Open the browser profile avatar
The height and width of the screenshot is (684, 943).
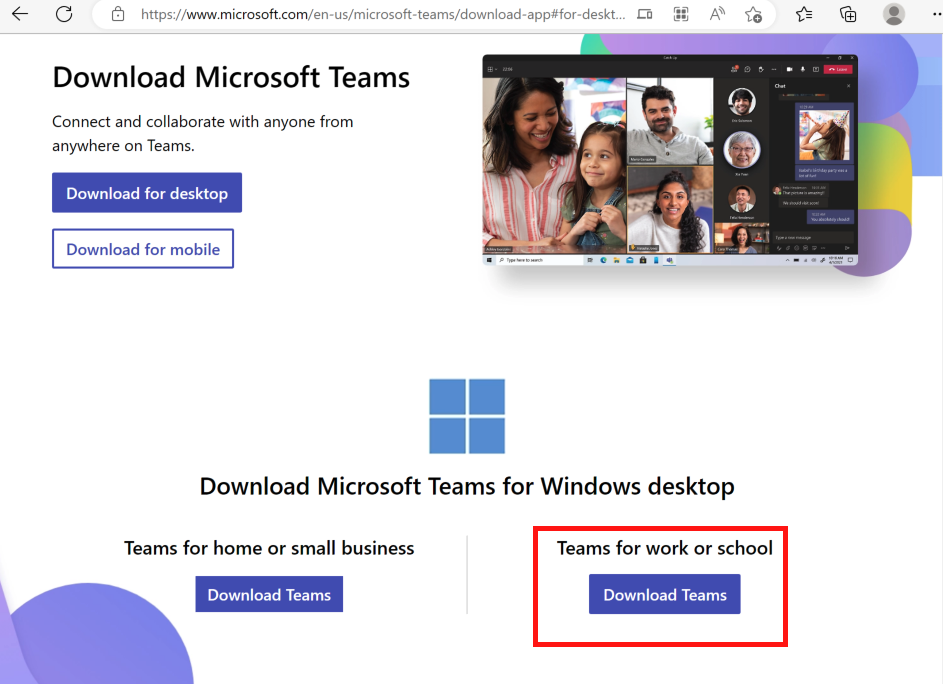point(894,14)
